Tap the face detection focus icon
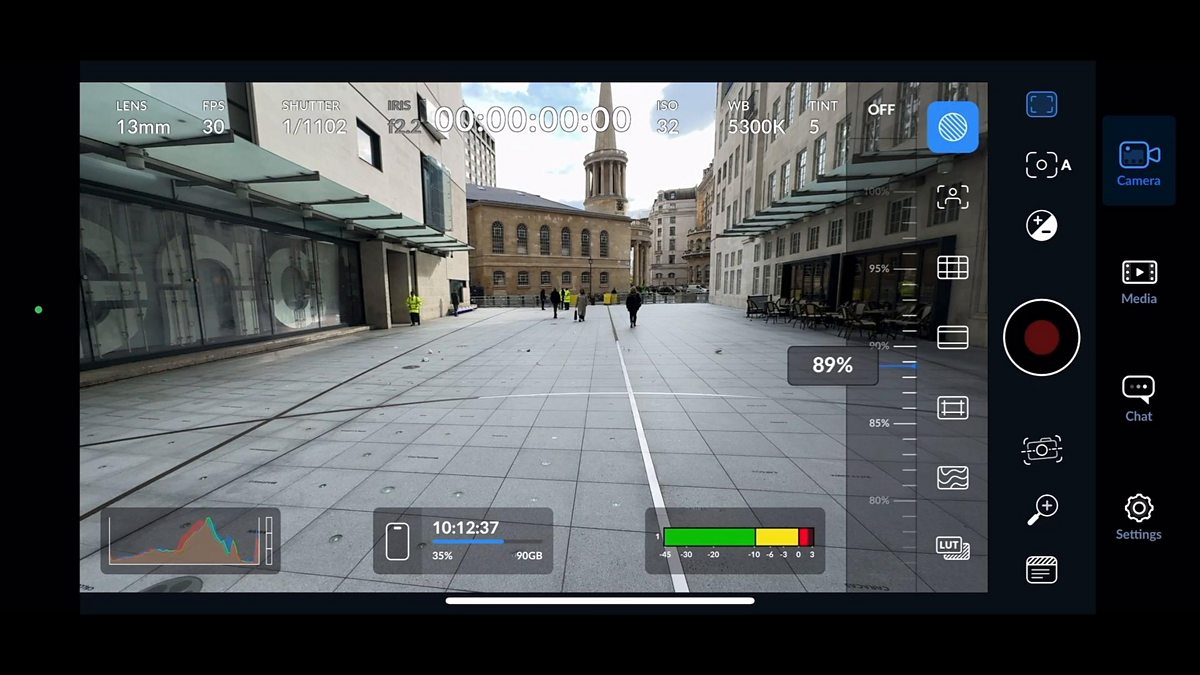 [952, 197]
